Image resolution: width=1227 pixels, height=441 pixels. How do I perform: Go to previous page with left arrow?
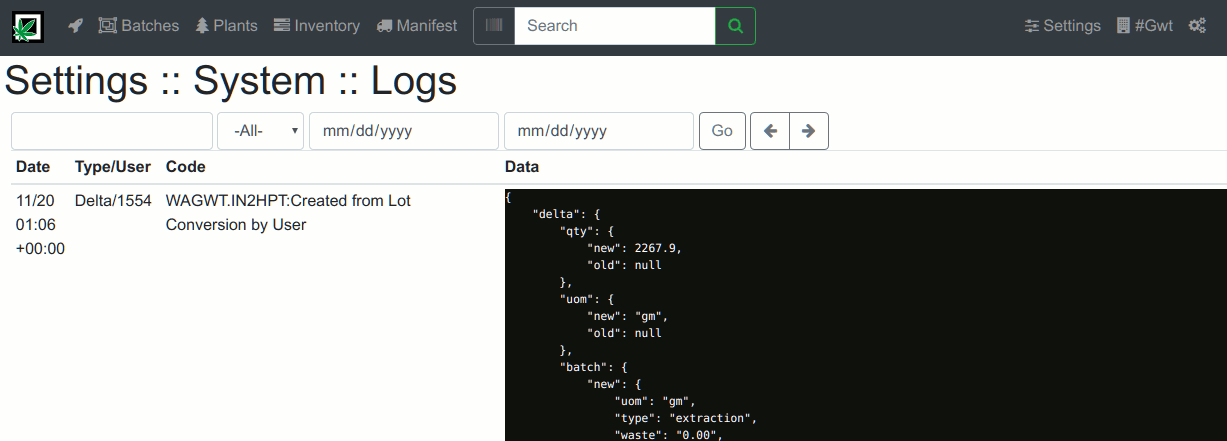pos(770,131)
